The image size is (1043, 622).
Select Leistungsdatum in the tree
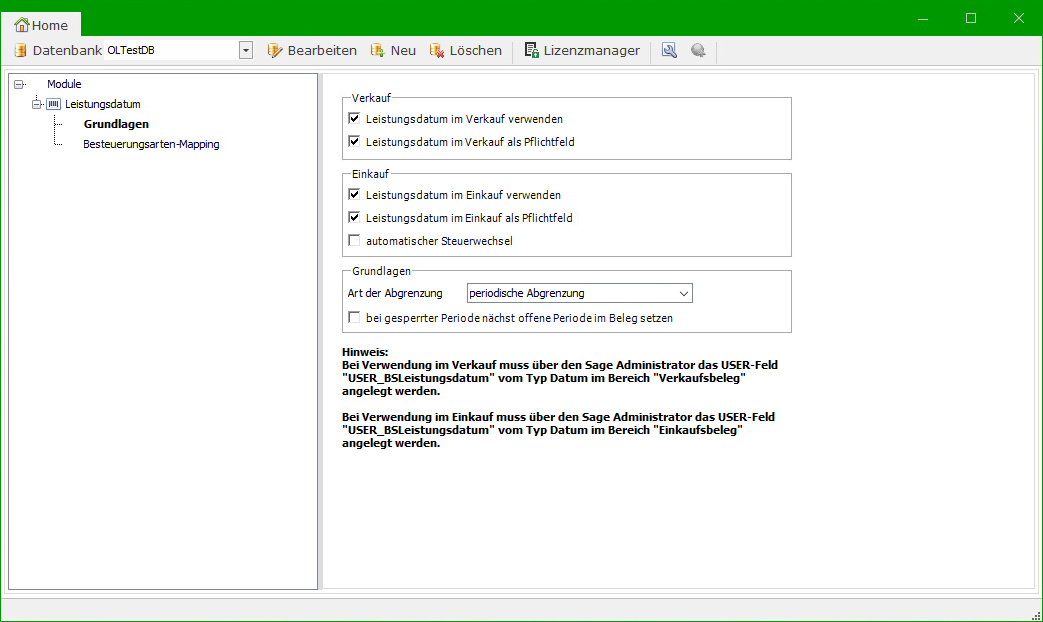[102, 104]
